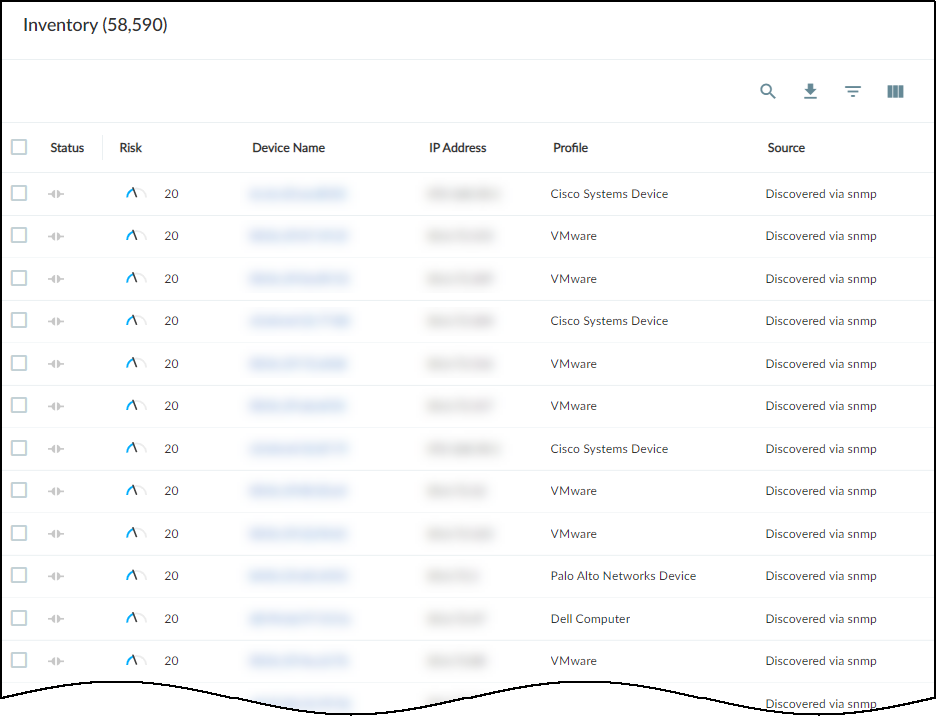Toggle the select-all checkbox in header

tap(19, 147)
